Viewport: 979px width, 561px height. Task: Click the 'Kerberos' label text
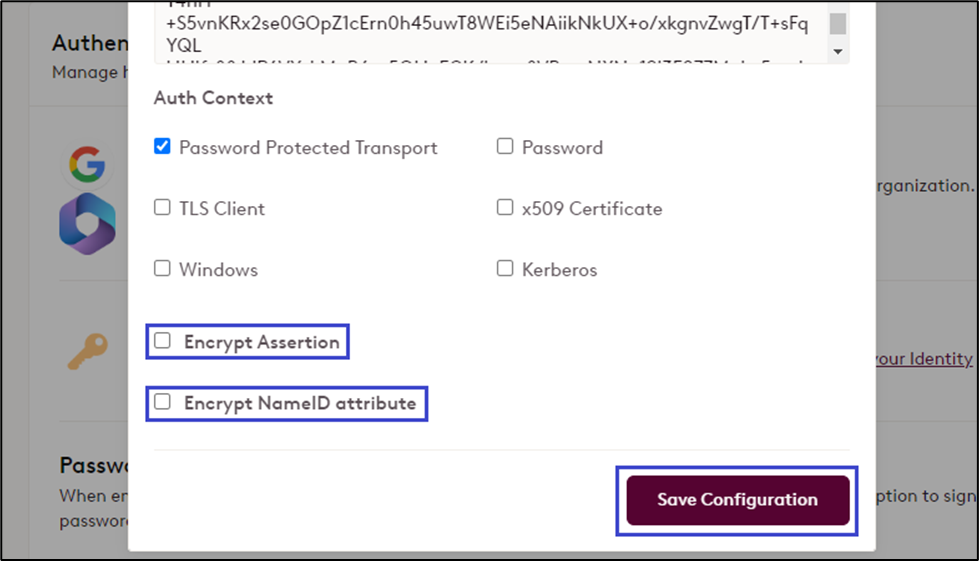[560, 270]
